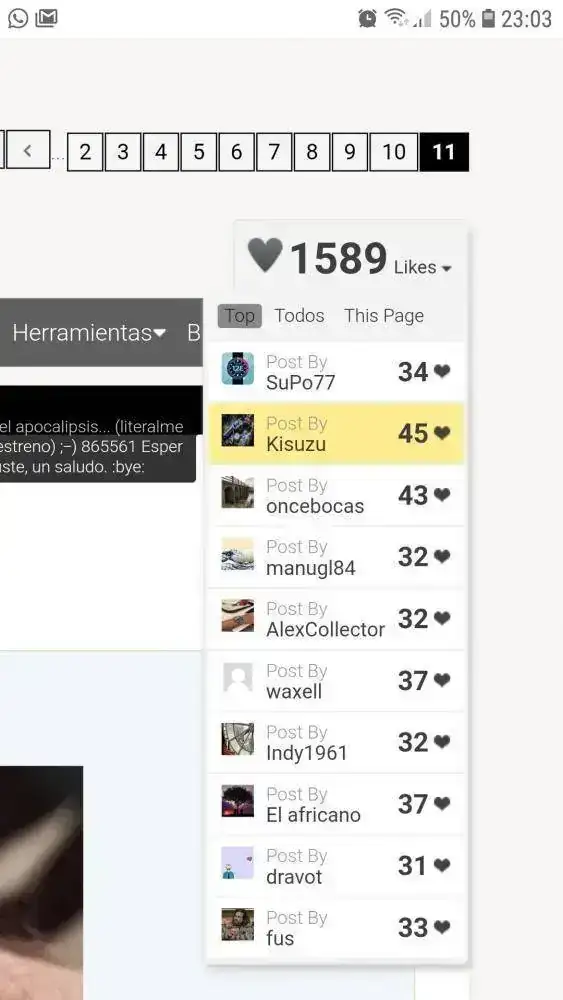Switch to the This Page tab
This screenshot has width=563, height=1000.
pos(384,316)
